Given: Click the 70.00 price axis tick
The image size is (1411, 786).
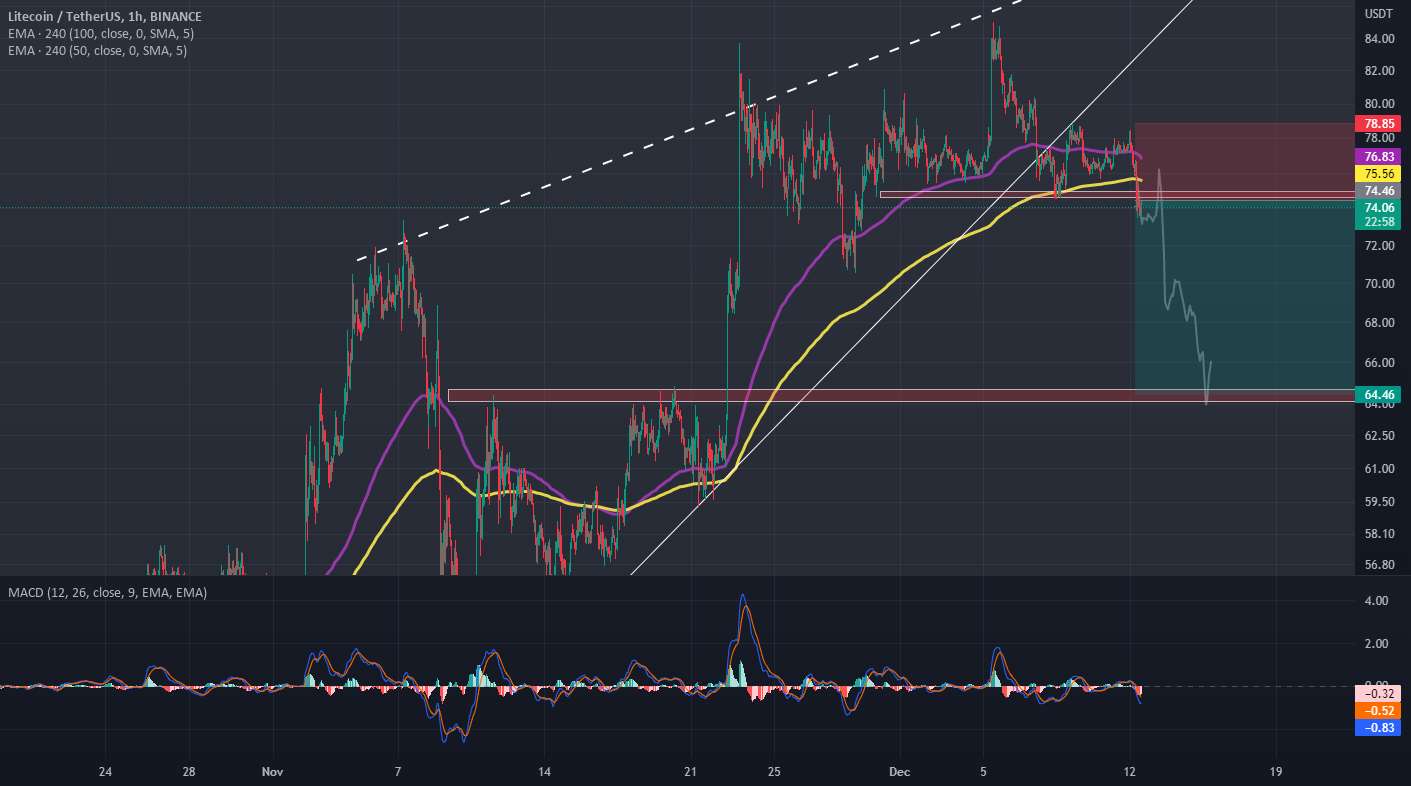Looking at the screenshot, I should point(1379,284).
